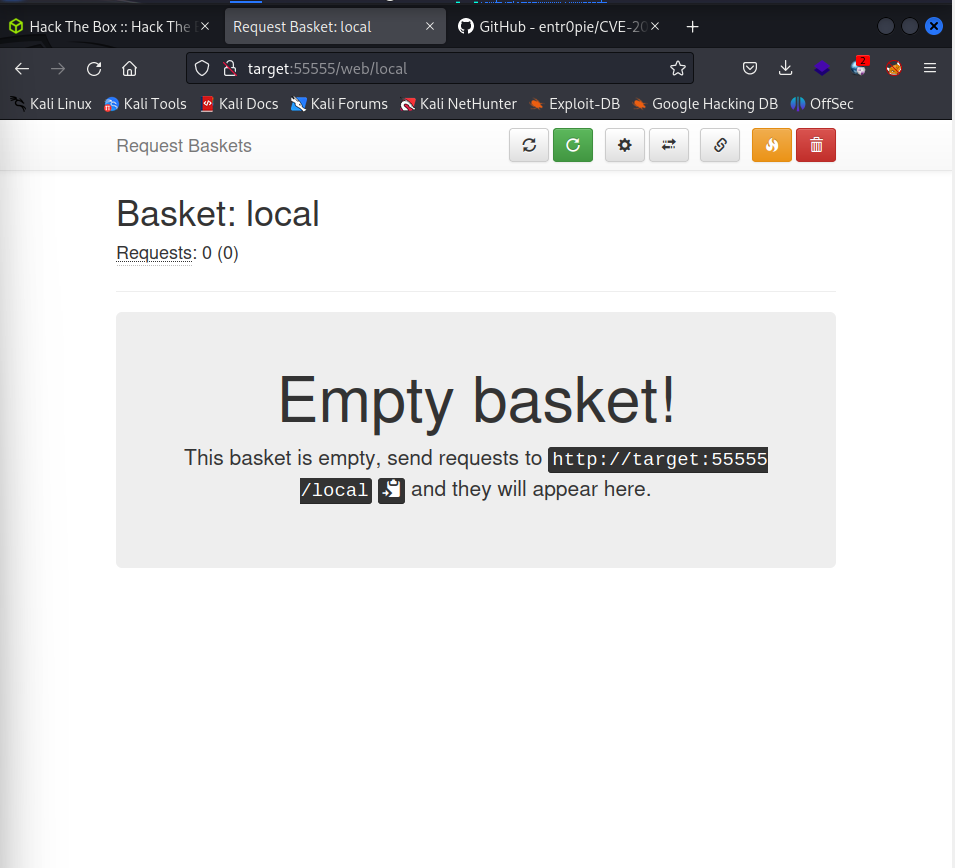Toggle bookmark star for current page
955x868 pixels.
point(678,68)
